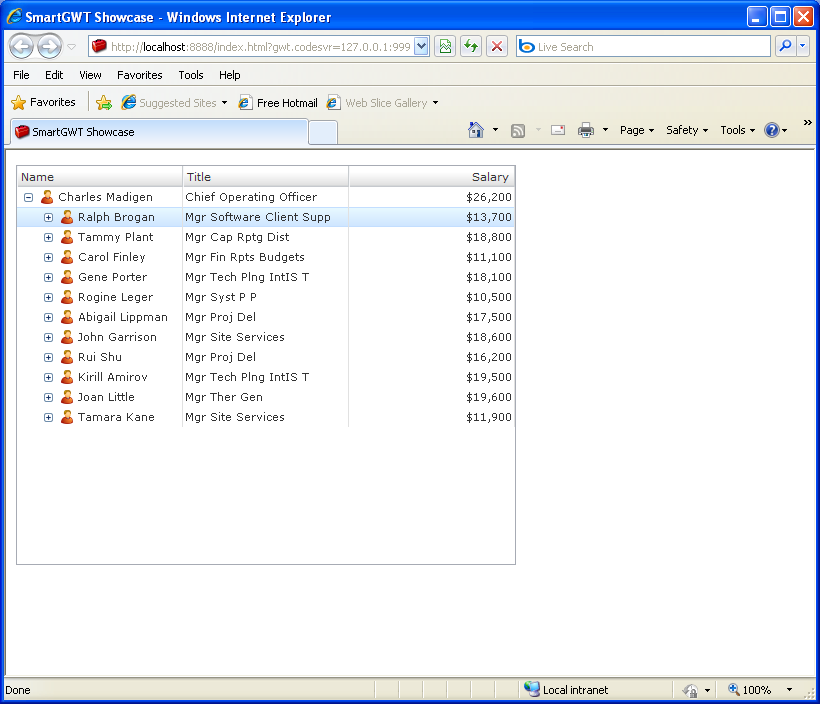
Task: Click the Read Mail envelope icon
Action: [558, 130]
